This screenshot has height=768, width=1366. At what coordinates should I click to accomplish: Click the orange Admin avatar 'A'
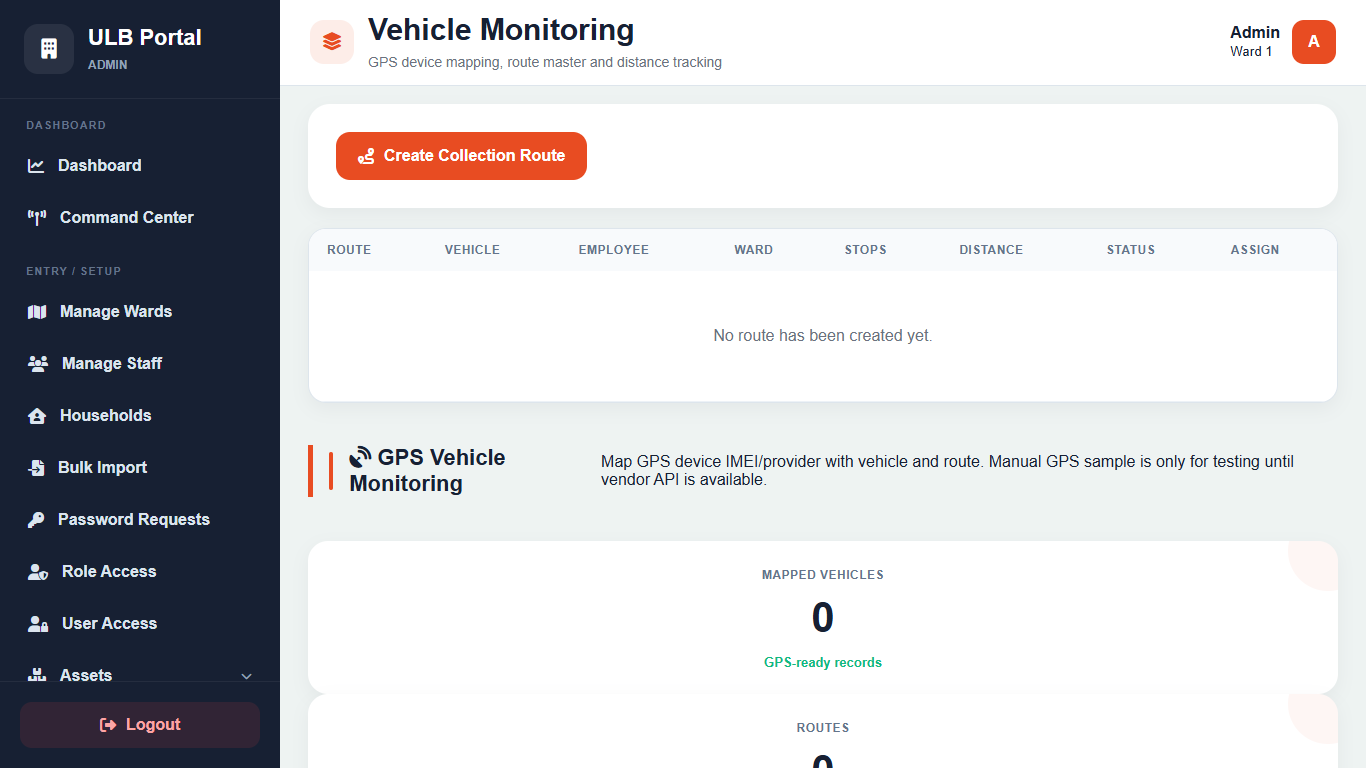(1314, 42)
